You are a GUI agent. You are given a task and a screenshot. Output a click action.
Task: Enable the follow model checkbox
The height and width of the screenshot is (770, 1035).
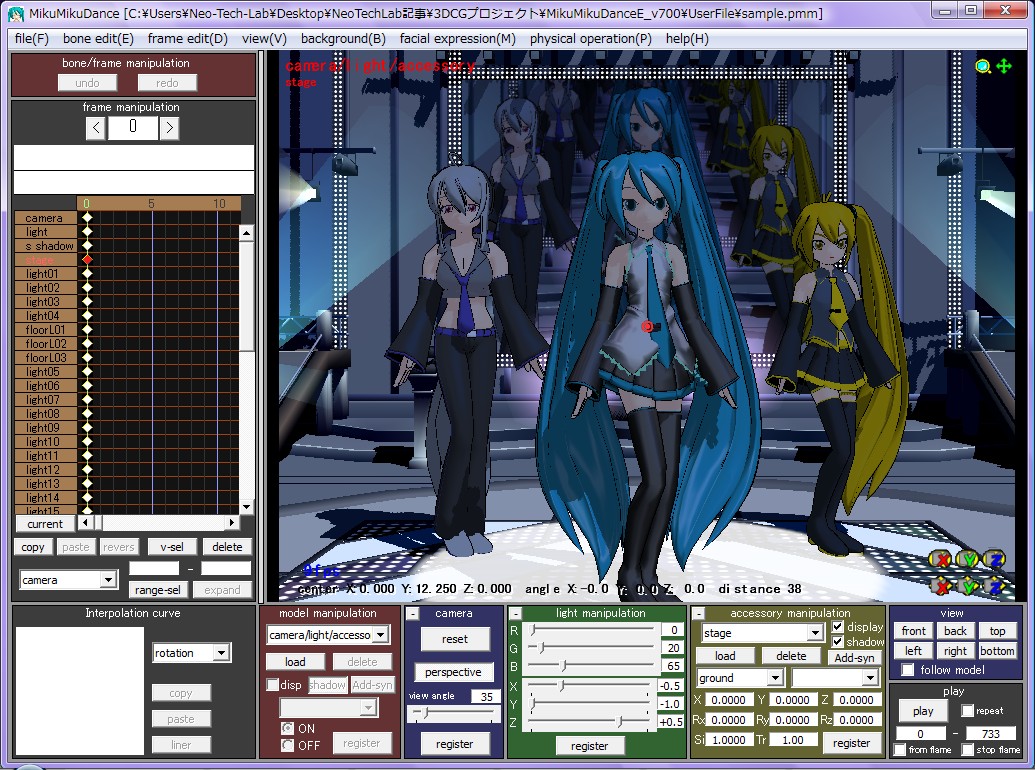click(908, 670)
